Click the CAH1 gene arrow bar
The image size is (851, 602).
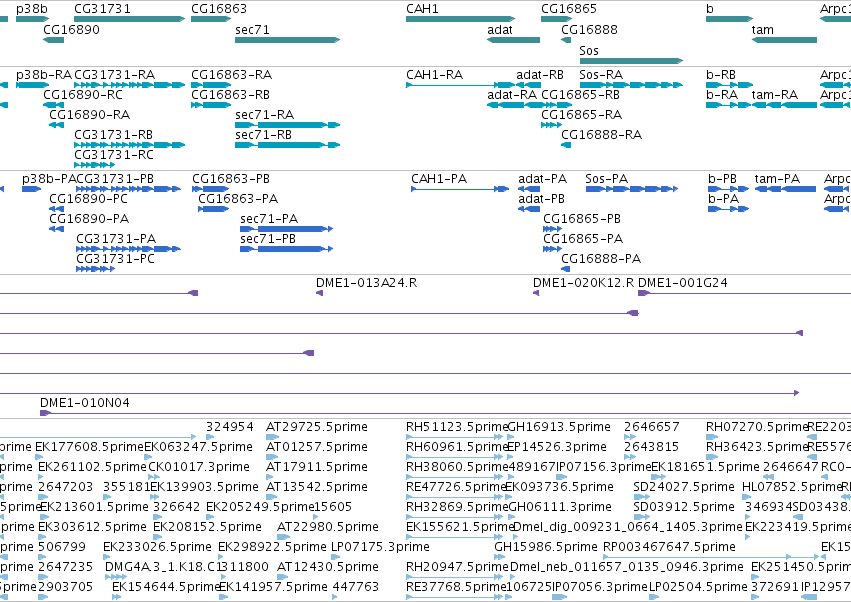coord(460,19)
